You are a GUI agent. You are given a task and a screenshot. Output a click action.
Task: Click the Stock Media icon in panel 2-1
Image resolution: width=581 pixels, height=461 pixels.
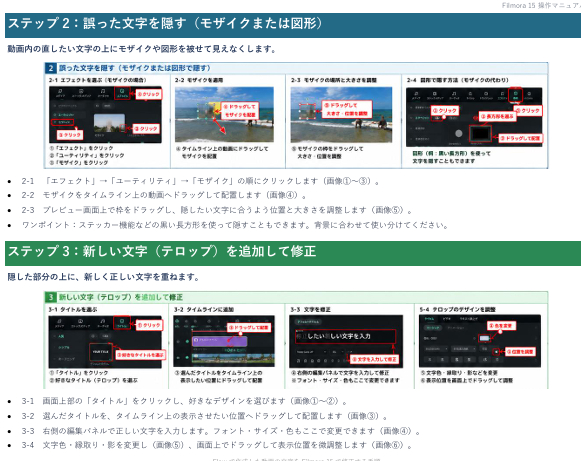[x=81, y=91]
